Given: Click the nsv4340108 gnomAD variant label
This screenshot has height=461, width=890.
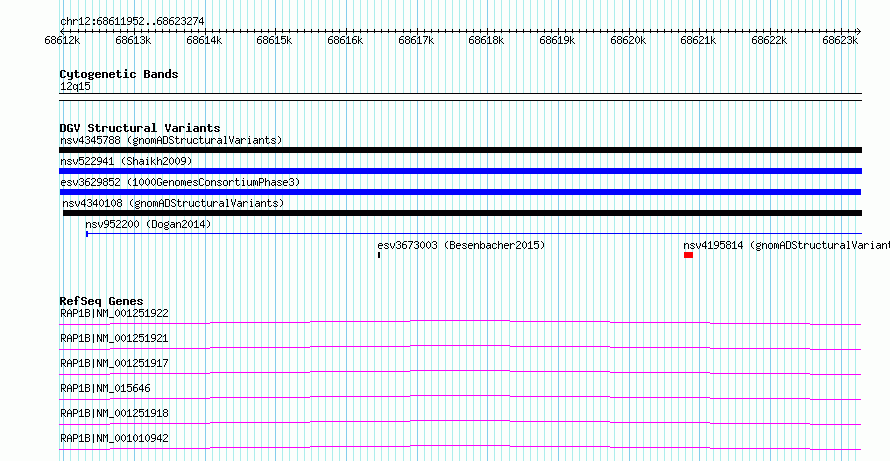Looking at the screenshot, I should click(173, 203).
